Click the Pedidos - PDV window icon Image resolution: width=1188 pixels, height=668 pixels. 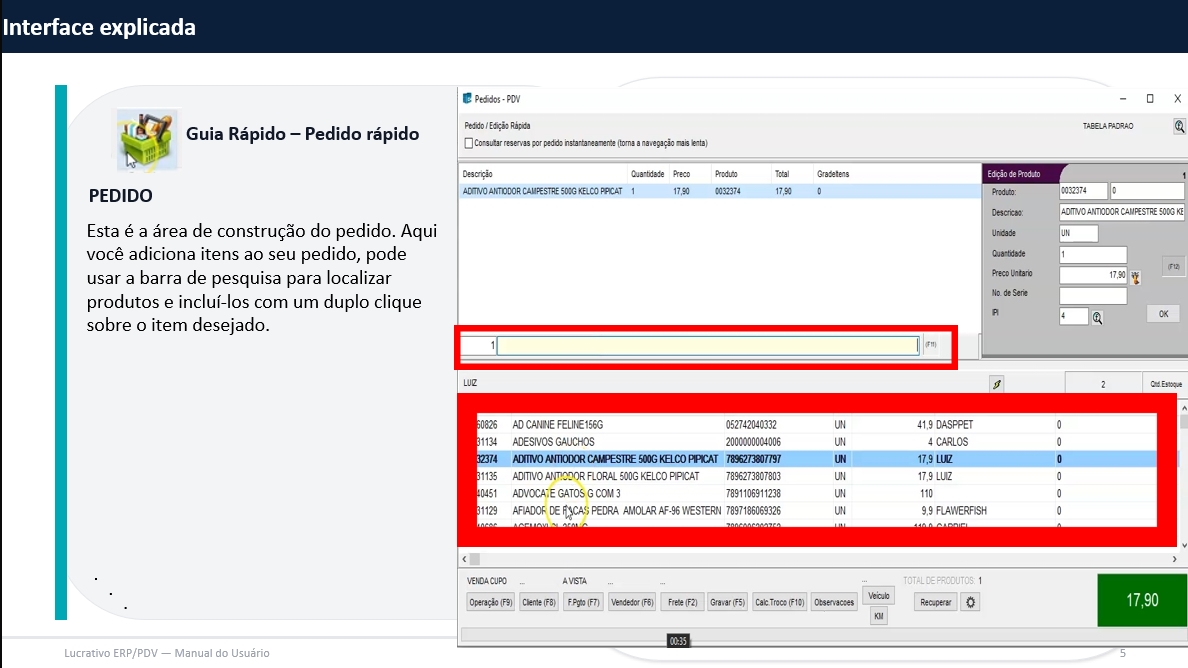(x=466, y=99)
